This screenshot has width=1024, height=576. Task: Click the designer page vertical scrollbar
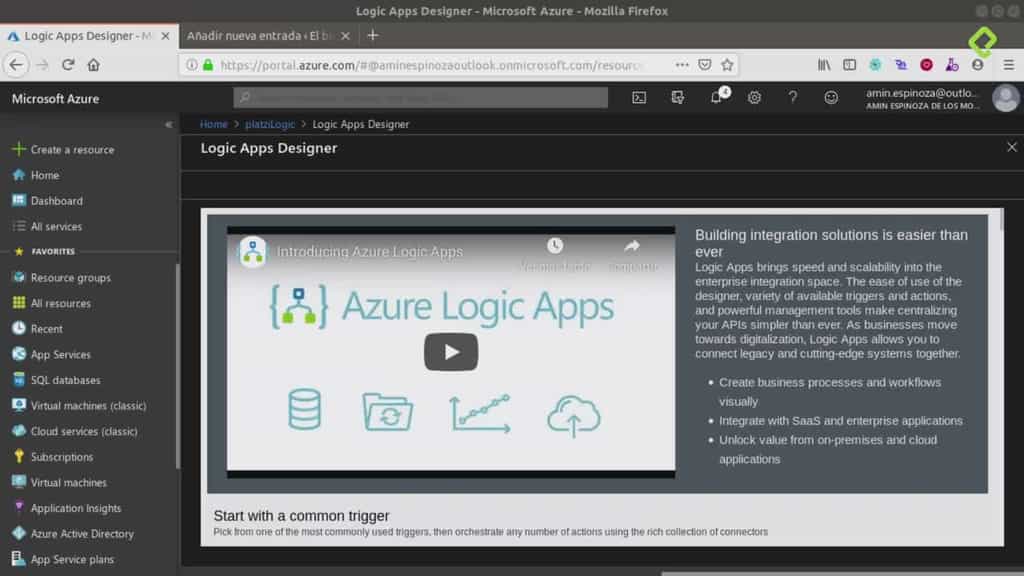tap(1001, 219)
